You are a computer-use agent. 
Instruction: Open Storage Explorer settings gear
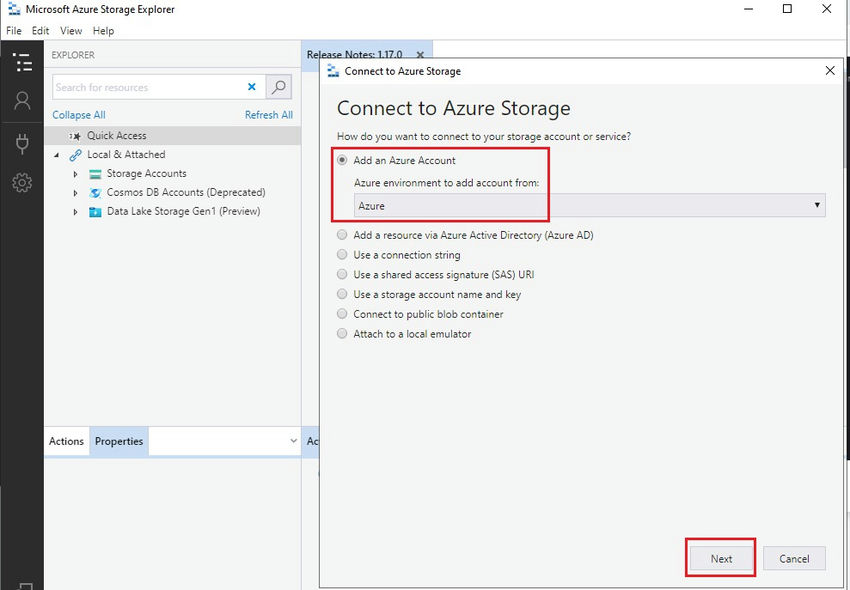click(22, 182)
